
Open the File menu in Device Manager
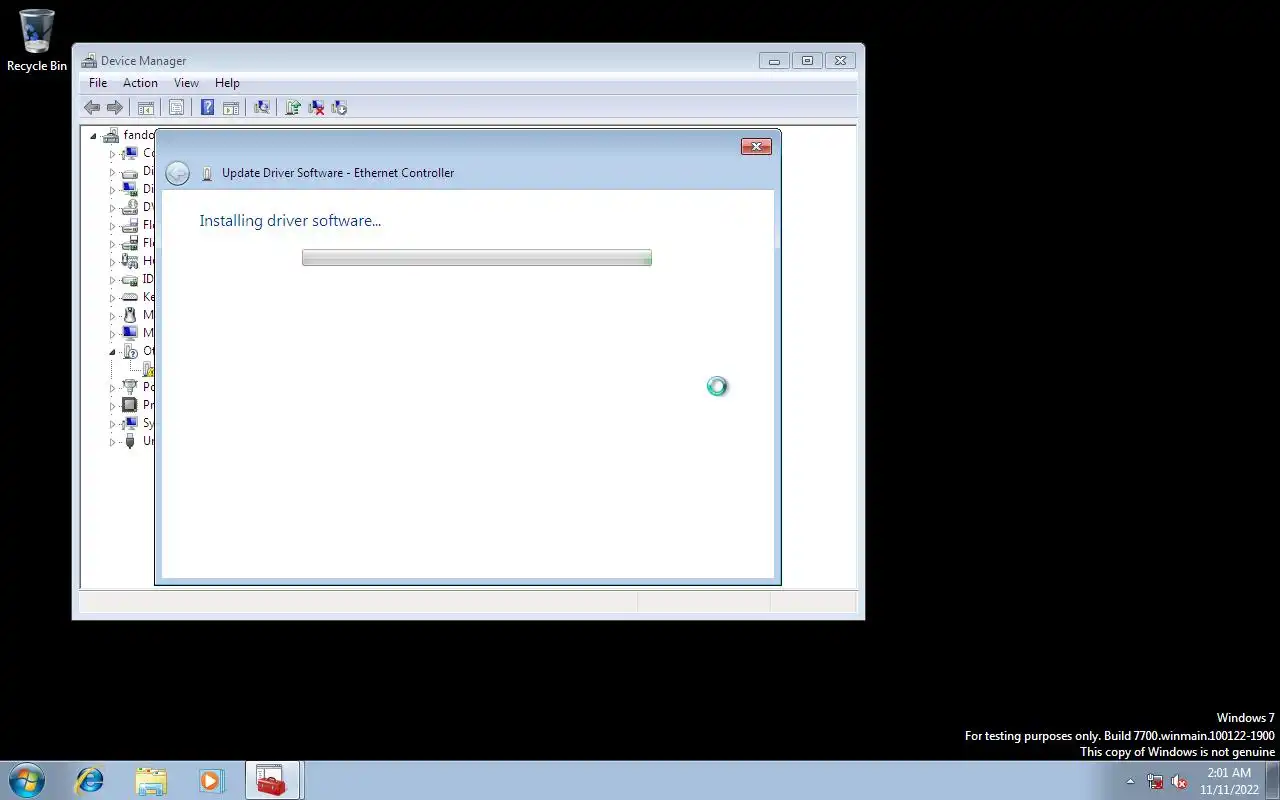[x=98, y=83]
